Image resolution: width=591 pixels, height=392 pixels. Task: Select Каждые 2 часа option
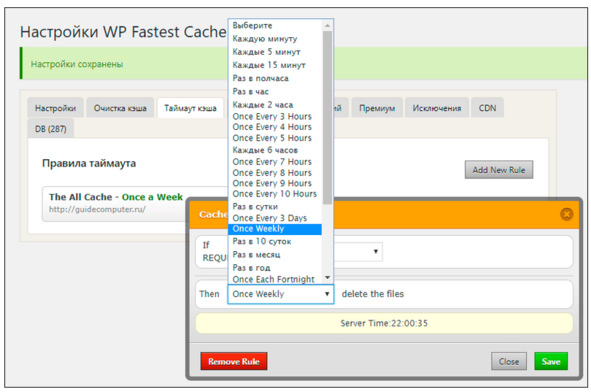275,104
